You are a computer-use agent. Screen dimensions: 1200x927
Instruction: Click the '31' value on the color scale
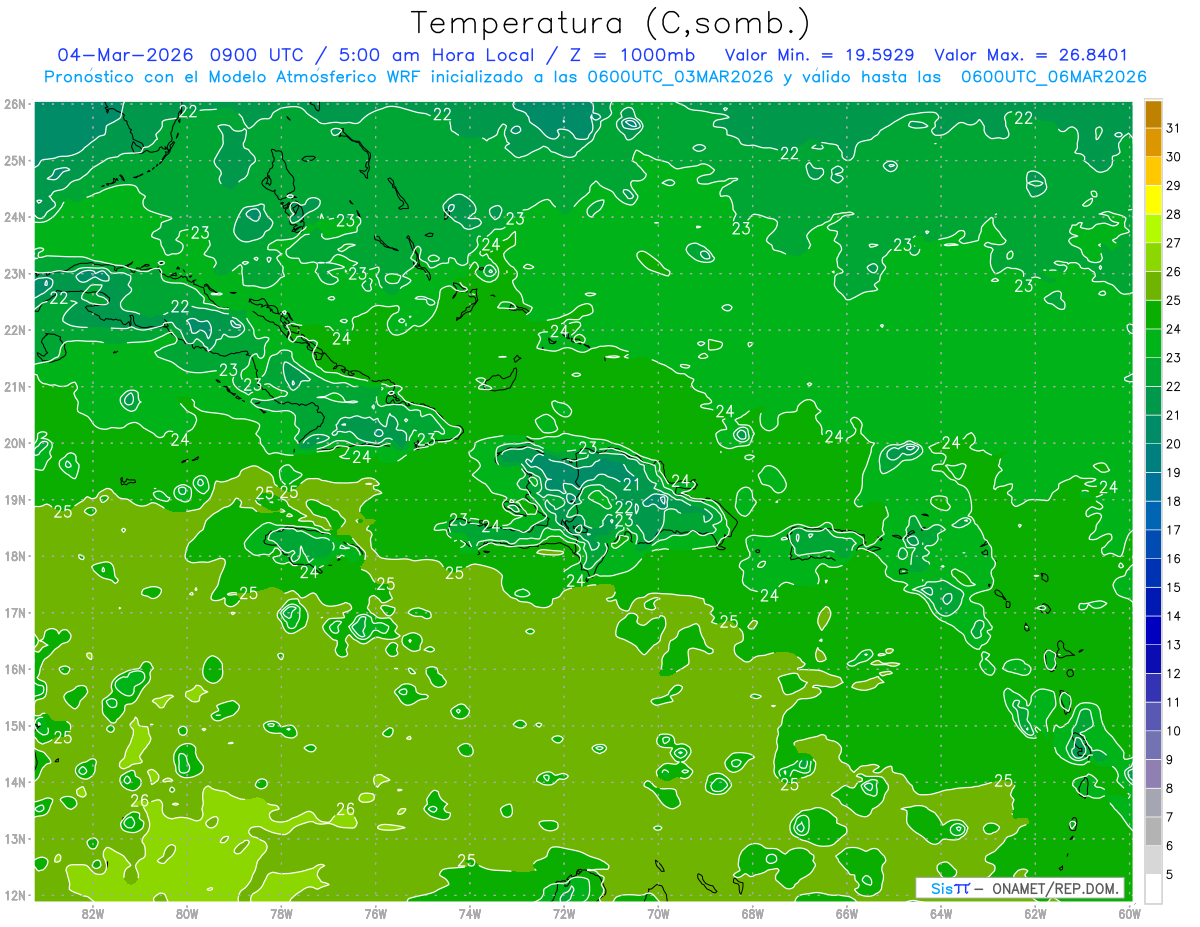pyautogui.click(x=1173, y=128)
